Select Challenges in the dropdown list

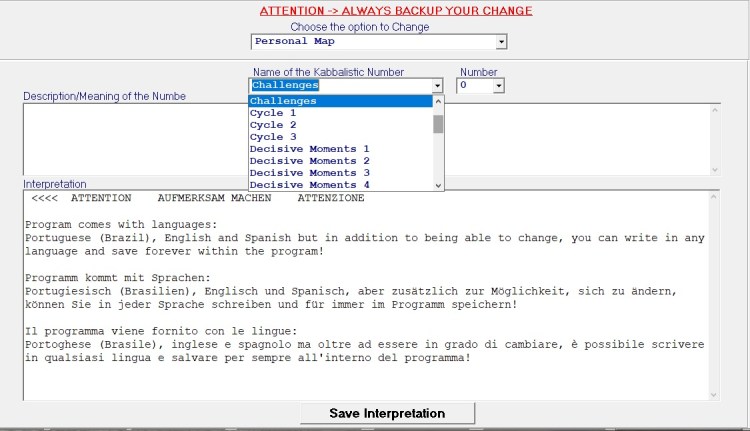coord(340,101)
